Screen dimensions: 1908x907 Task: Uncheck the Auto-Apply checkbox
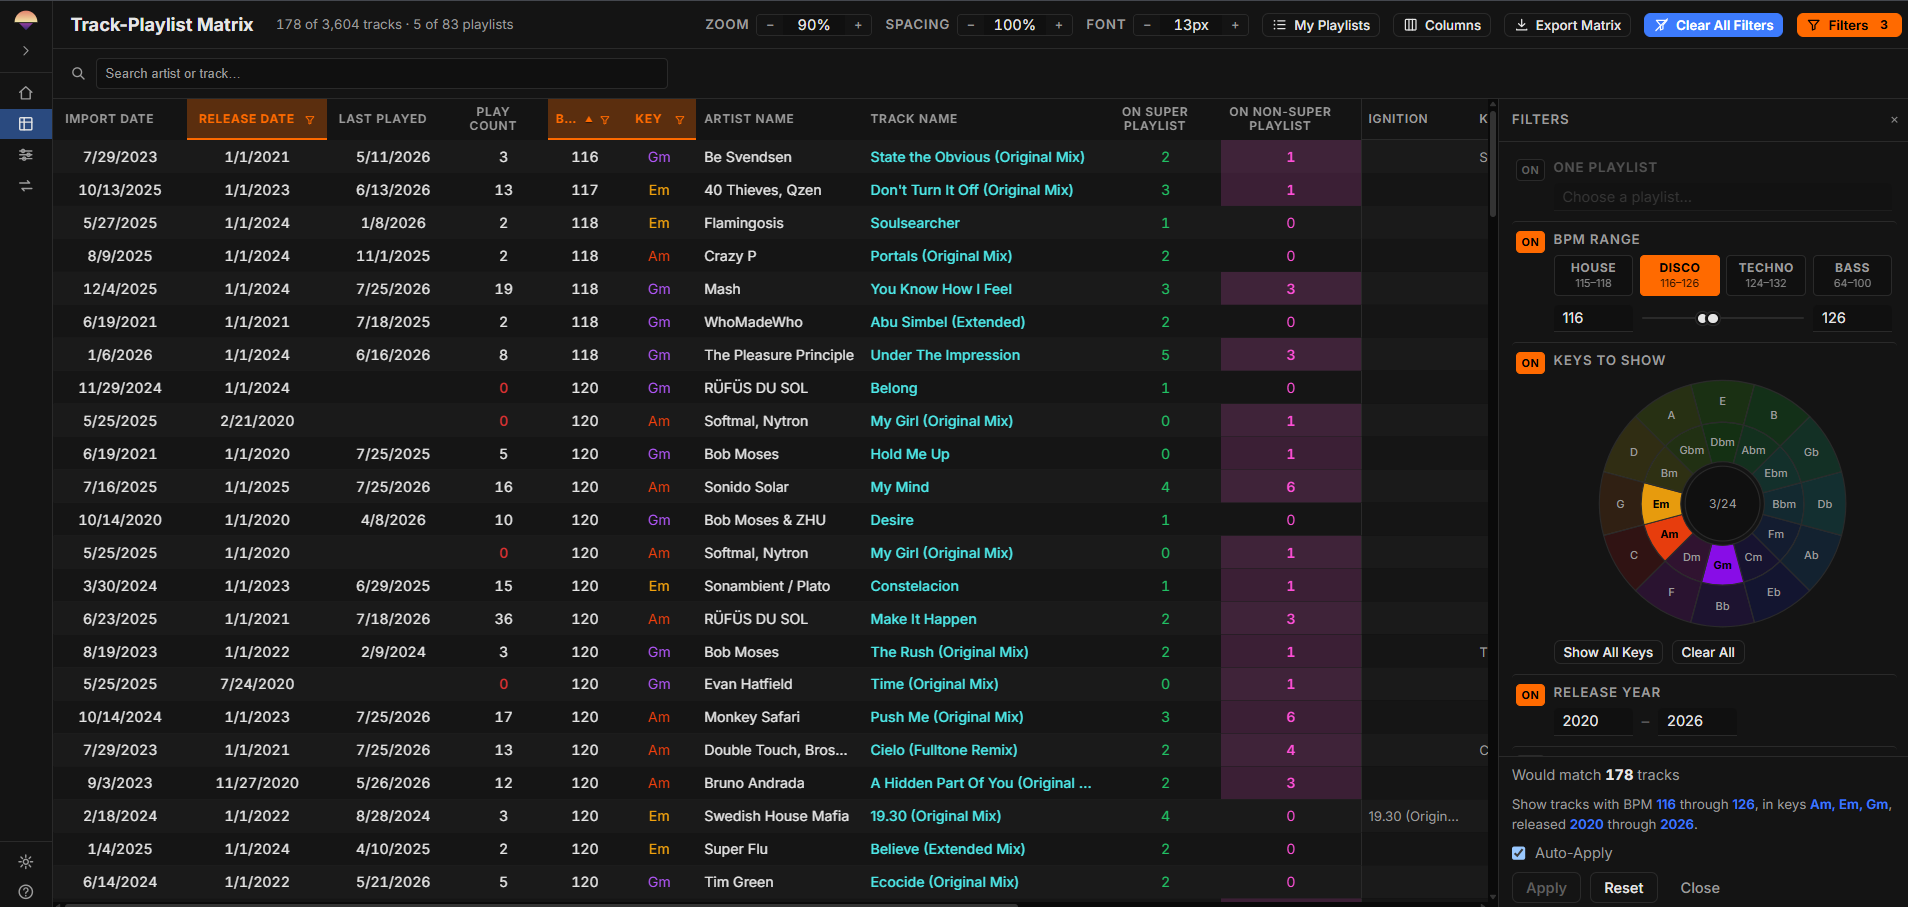click(x=1519, y=853)
